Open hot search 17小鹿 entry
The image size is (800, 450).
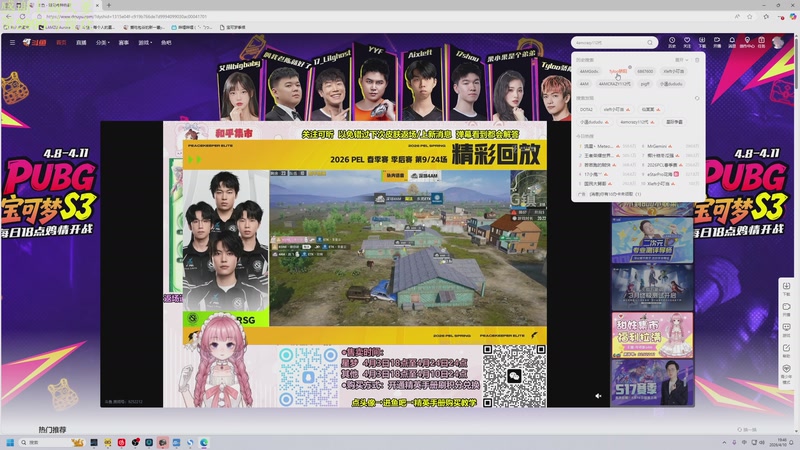(x=608, y=174)
